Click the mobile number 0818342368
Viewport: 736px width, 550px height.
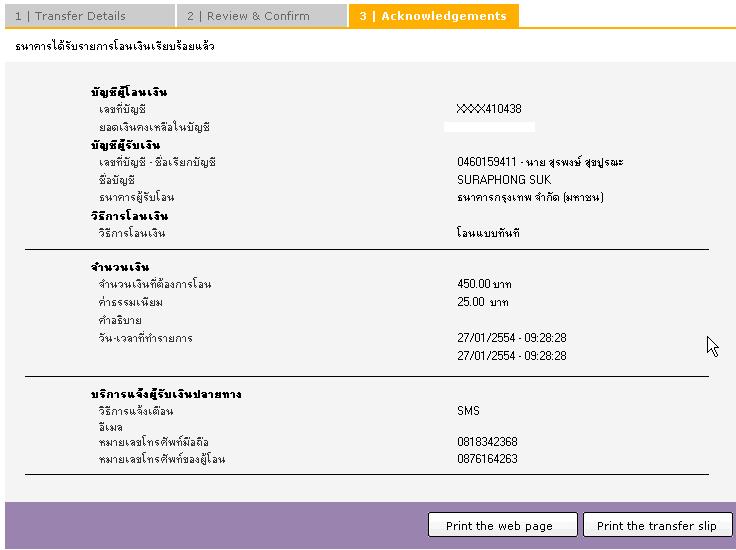click(x=487, y=442)
